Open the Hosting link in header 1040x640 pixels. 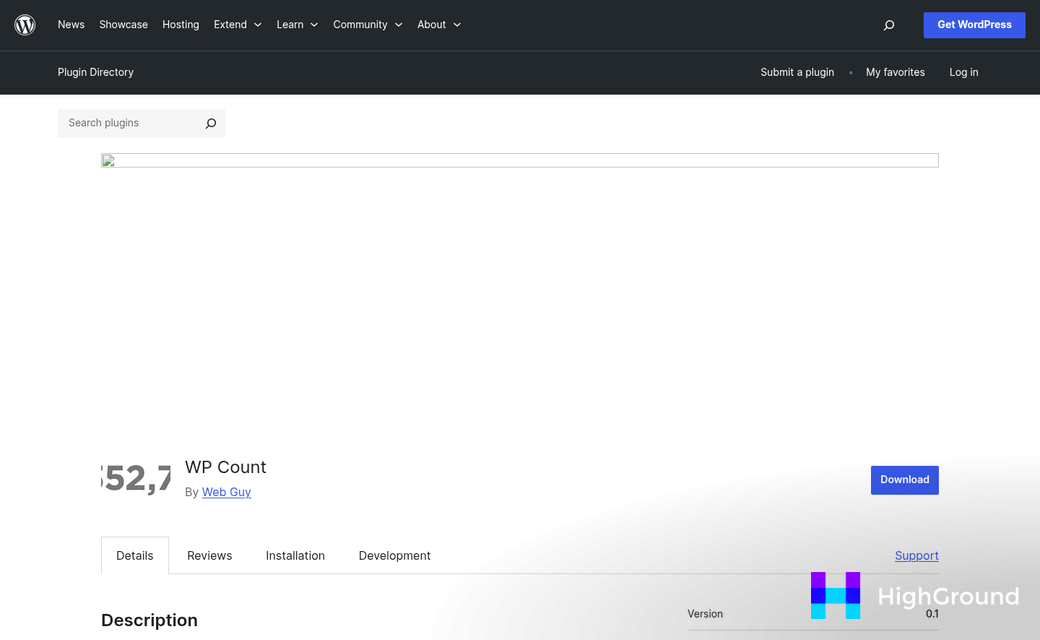[180, 25]
